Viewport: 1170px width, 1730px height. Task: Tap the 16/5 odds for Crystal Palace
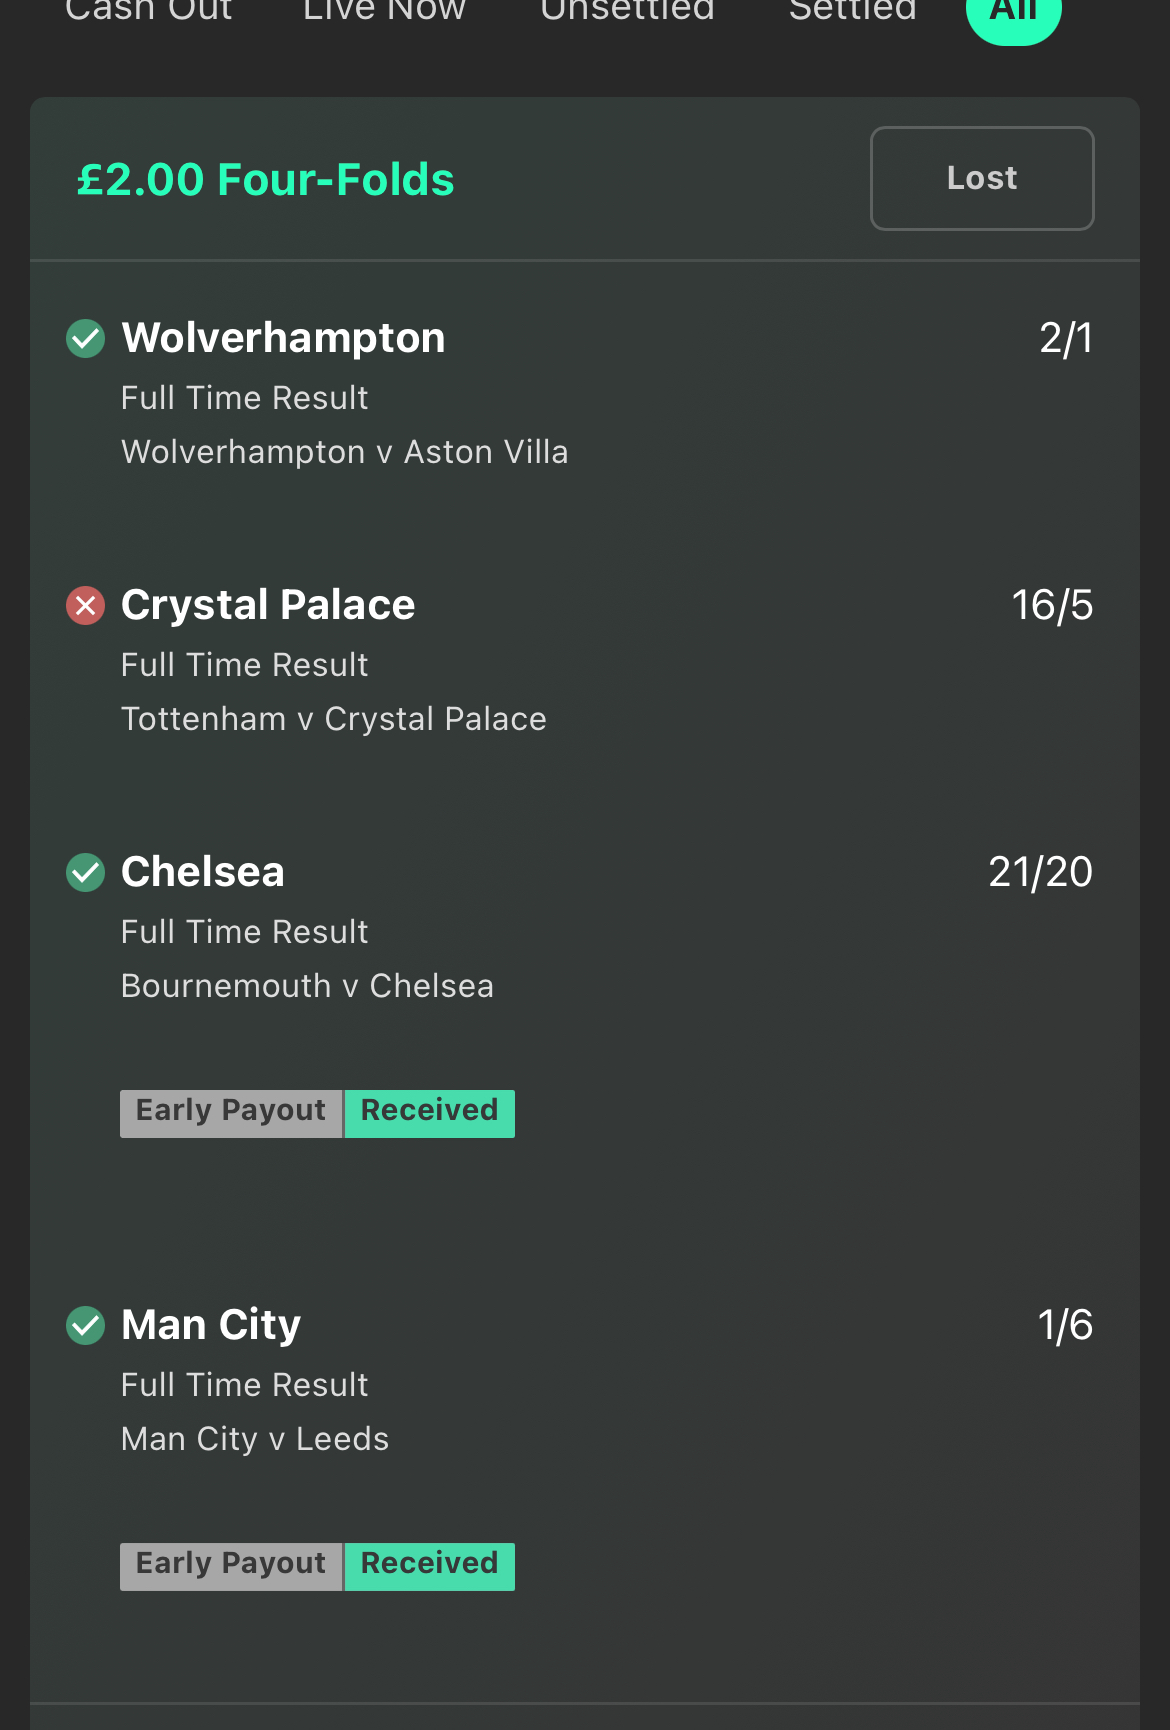1052,605
